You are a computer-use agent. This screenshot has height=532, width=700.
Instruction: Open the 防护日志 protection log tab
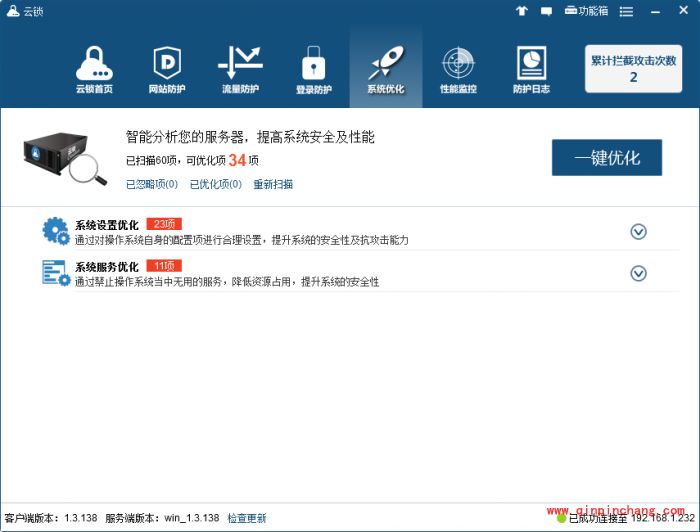click(x=531, y=70)
